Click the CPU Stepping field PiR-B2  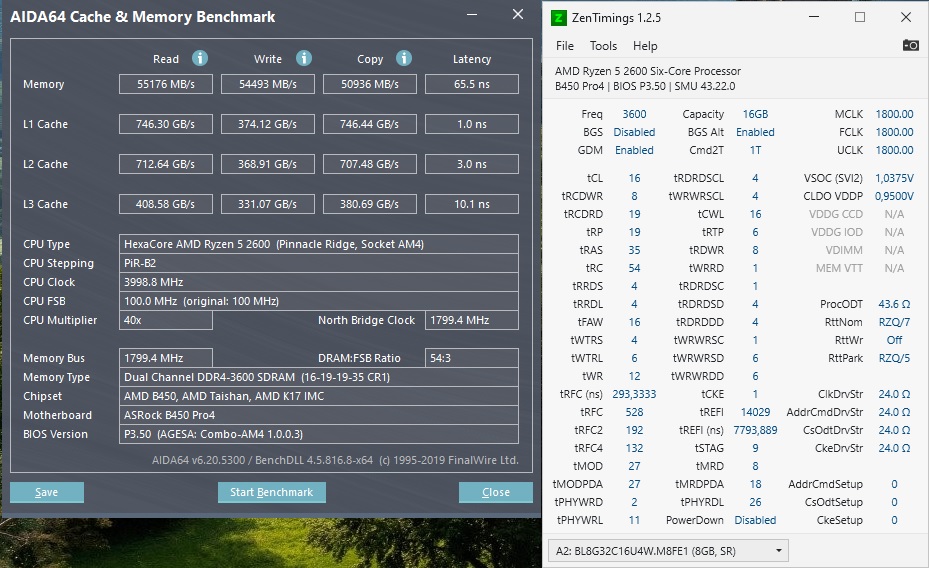coord(319,263)
